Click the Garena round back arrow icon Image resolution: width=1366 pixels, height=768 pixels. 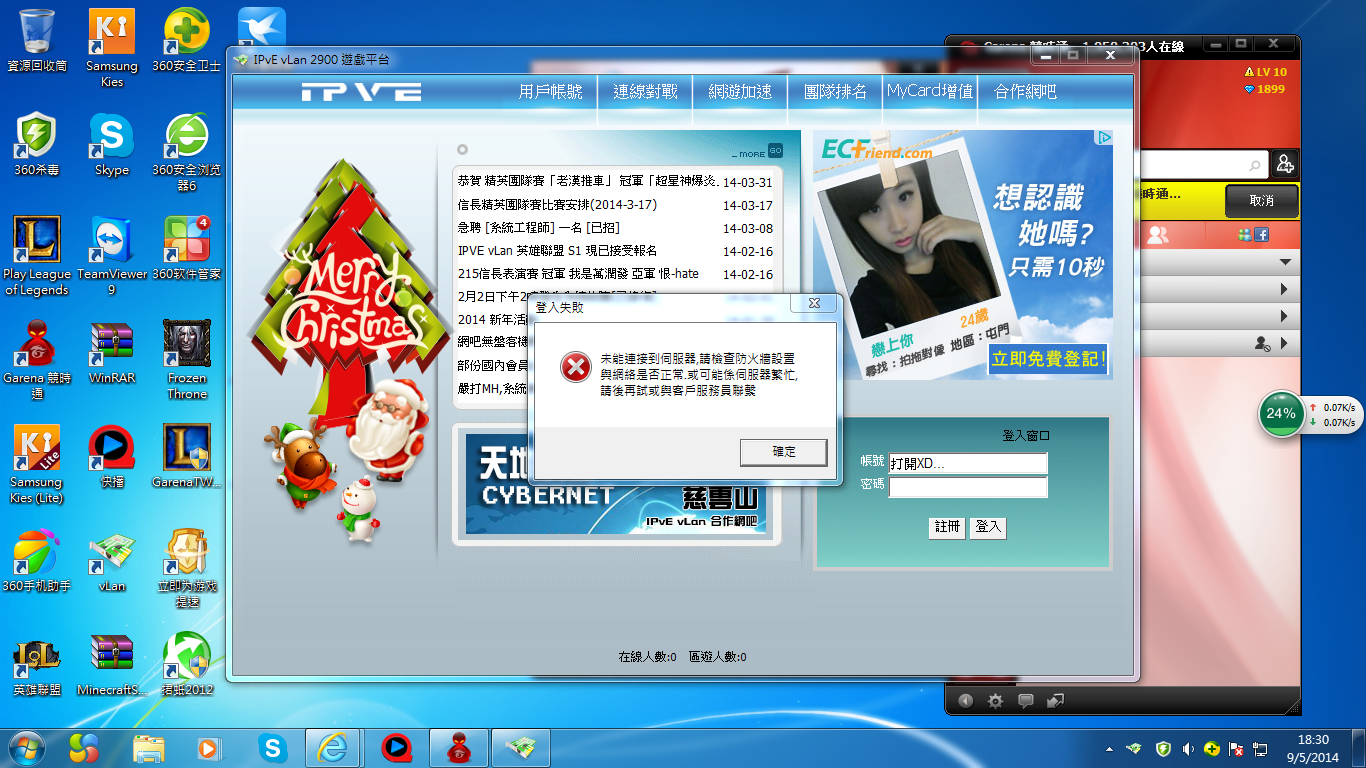pyautogui.click(x=965, y=701)
